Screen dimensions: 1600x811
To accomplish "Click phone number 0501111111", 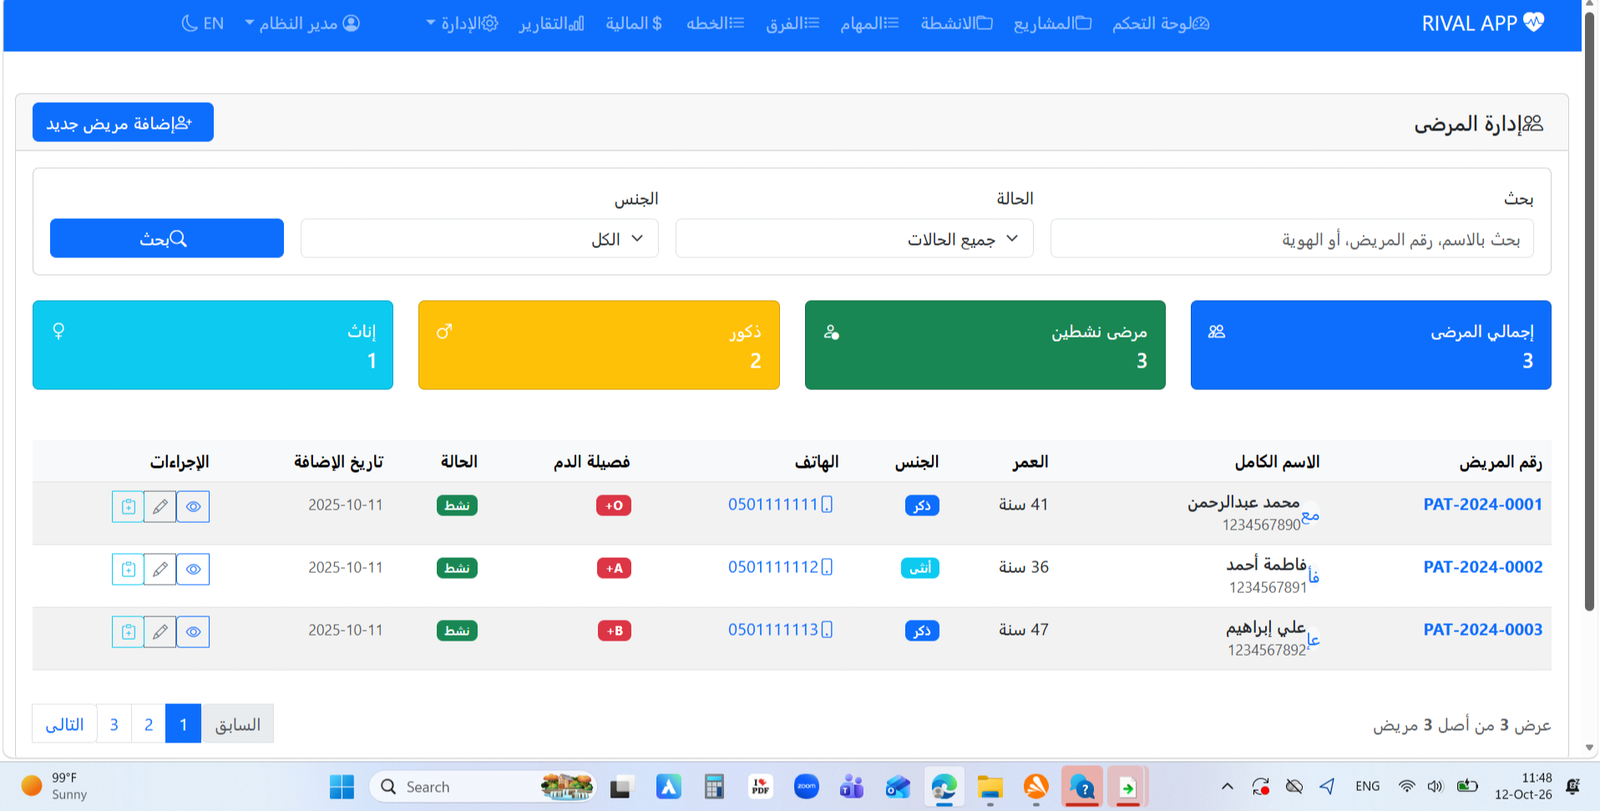I will point(780,505).
